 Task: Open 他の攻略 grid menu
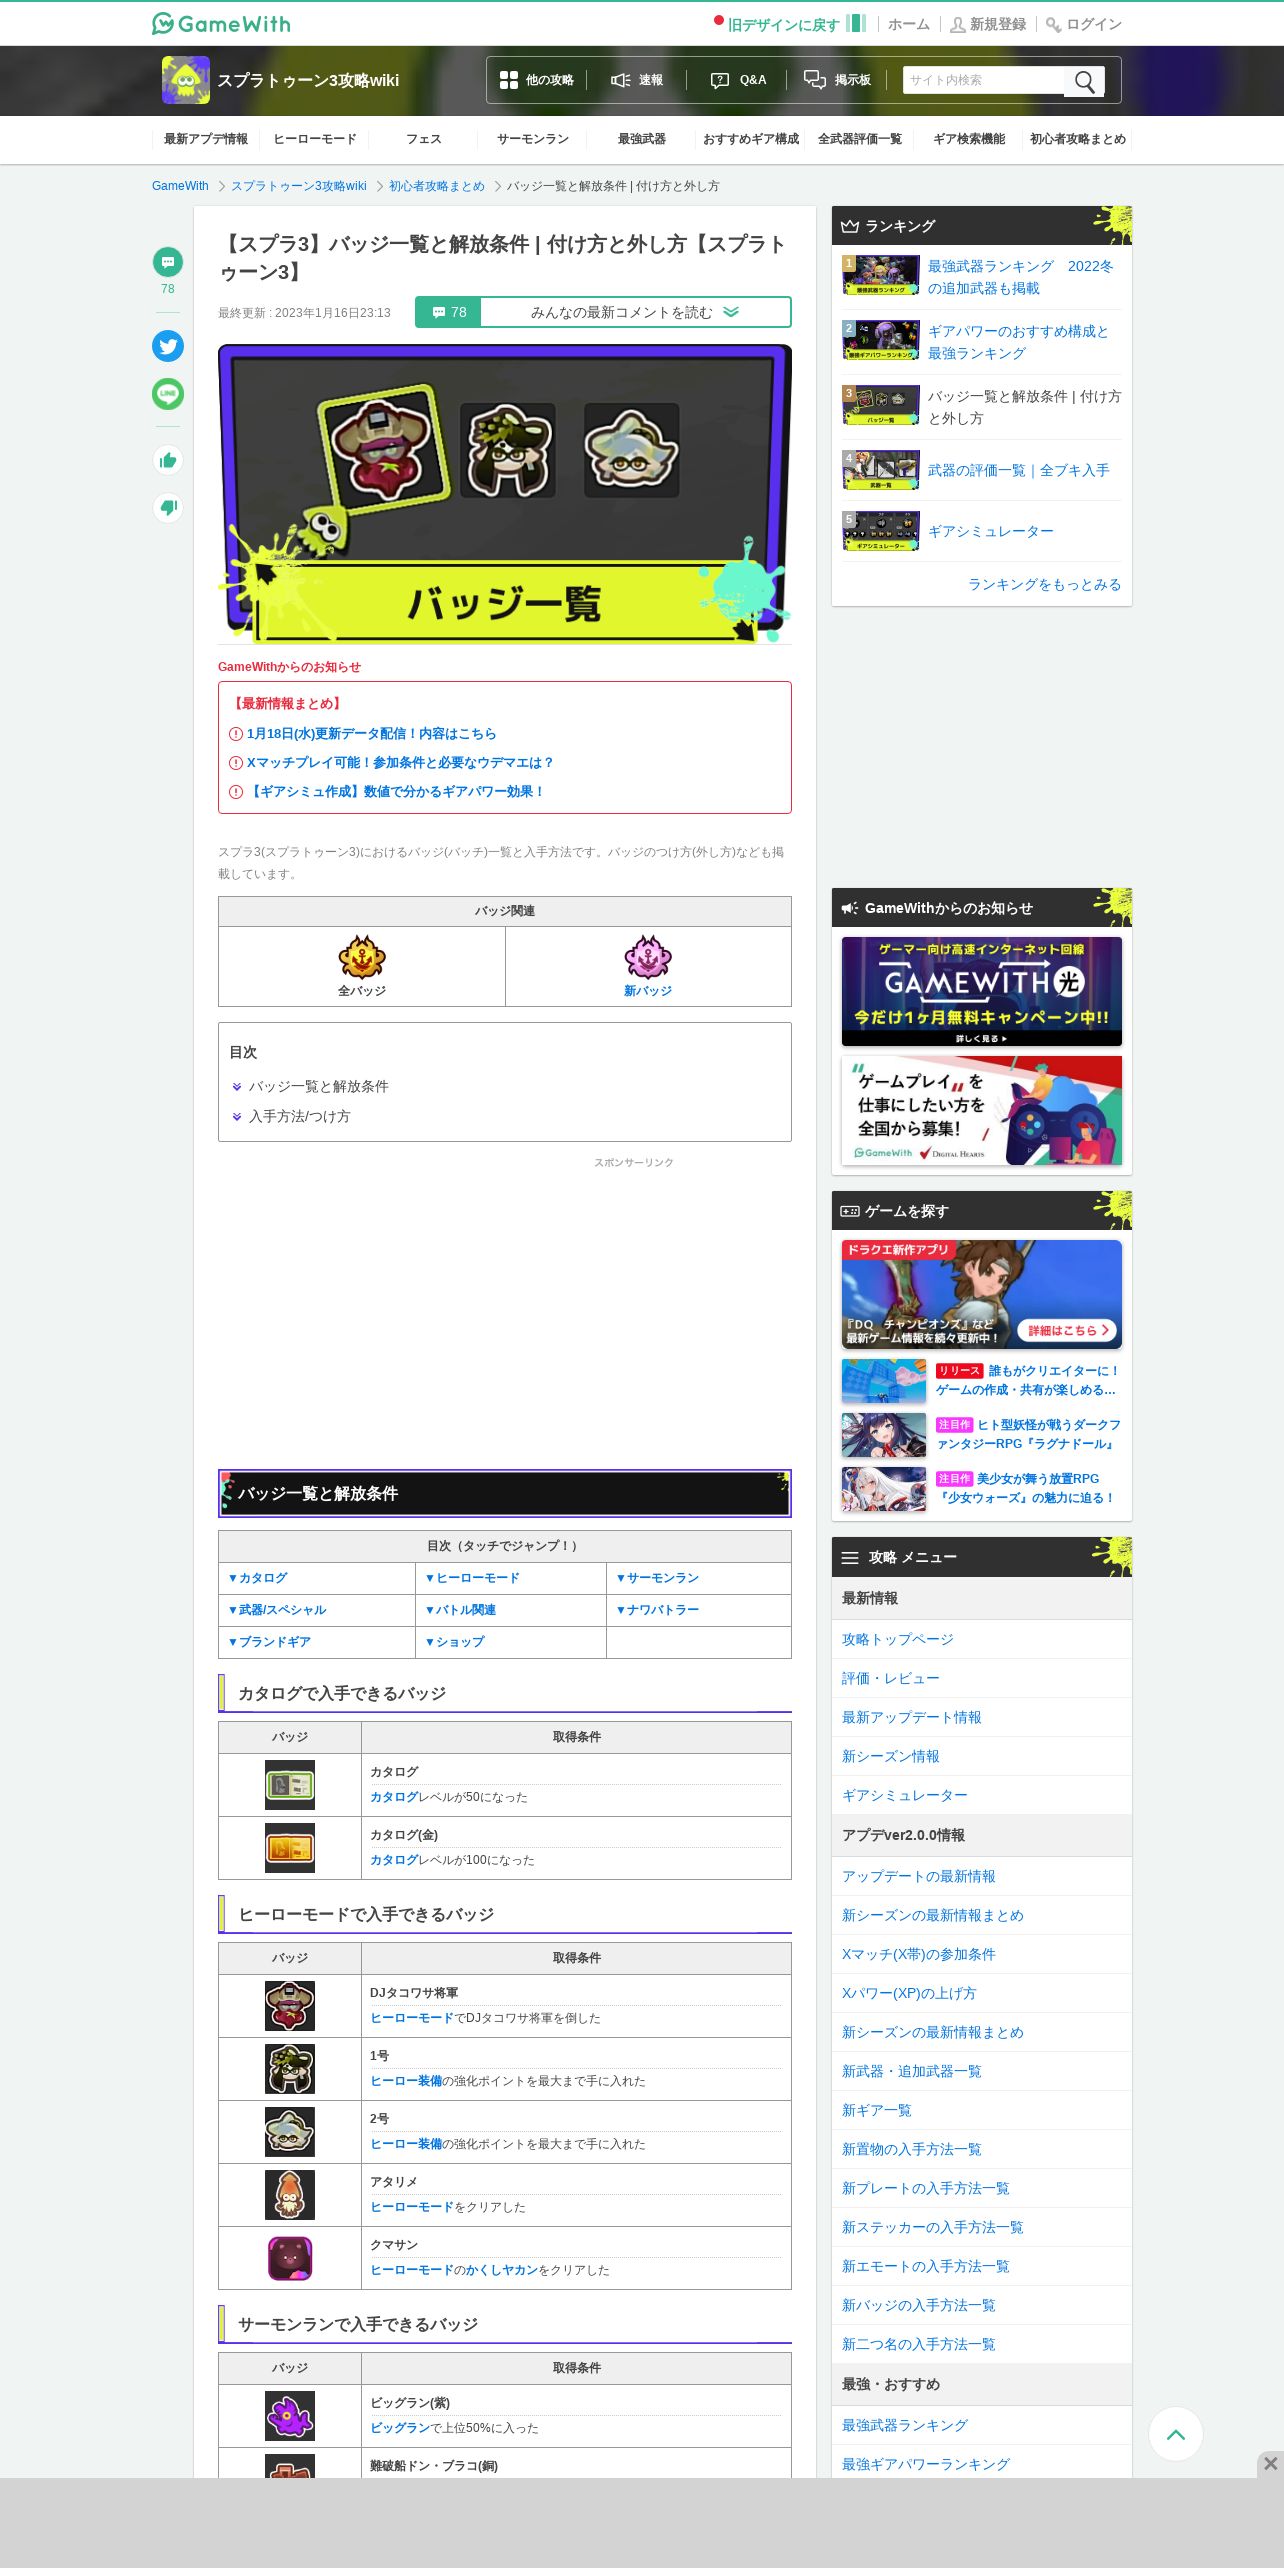(x=537, y=80)
